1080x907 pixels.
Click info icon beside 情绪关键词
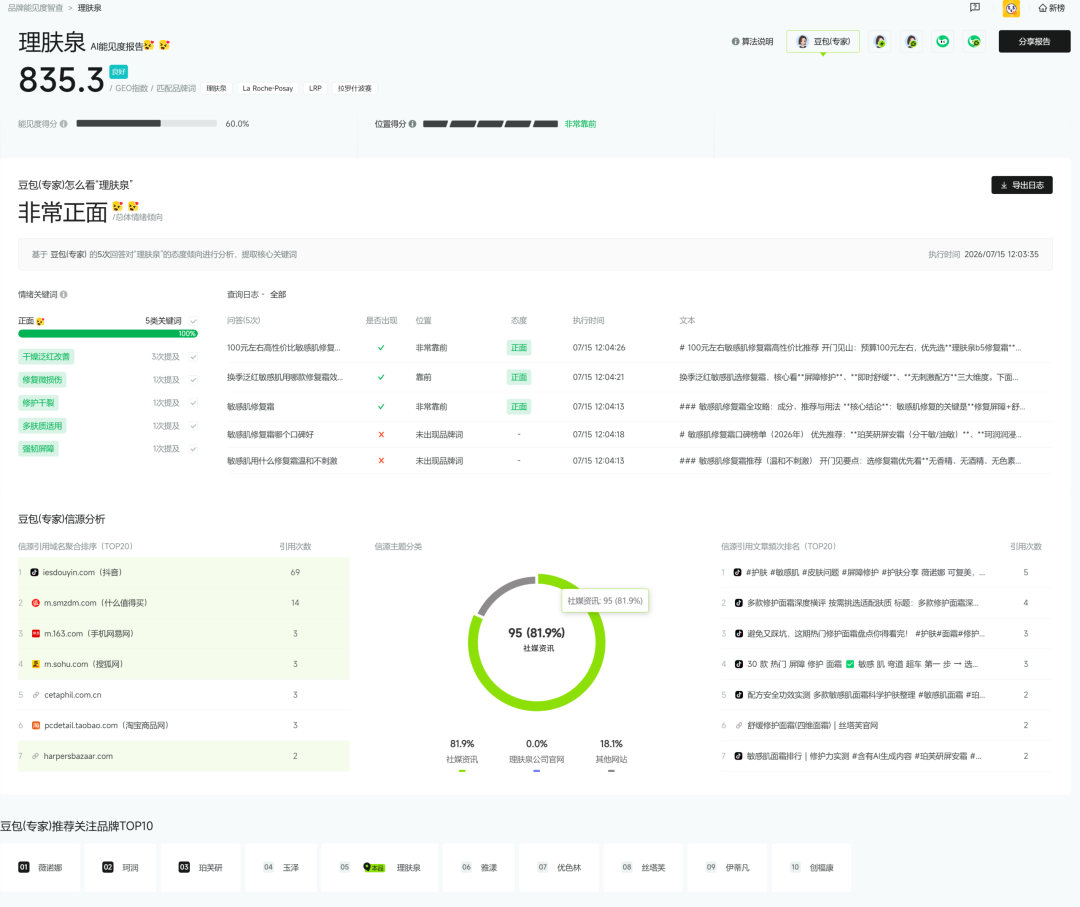coord(63,294)
